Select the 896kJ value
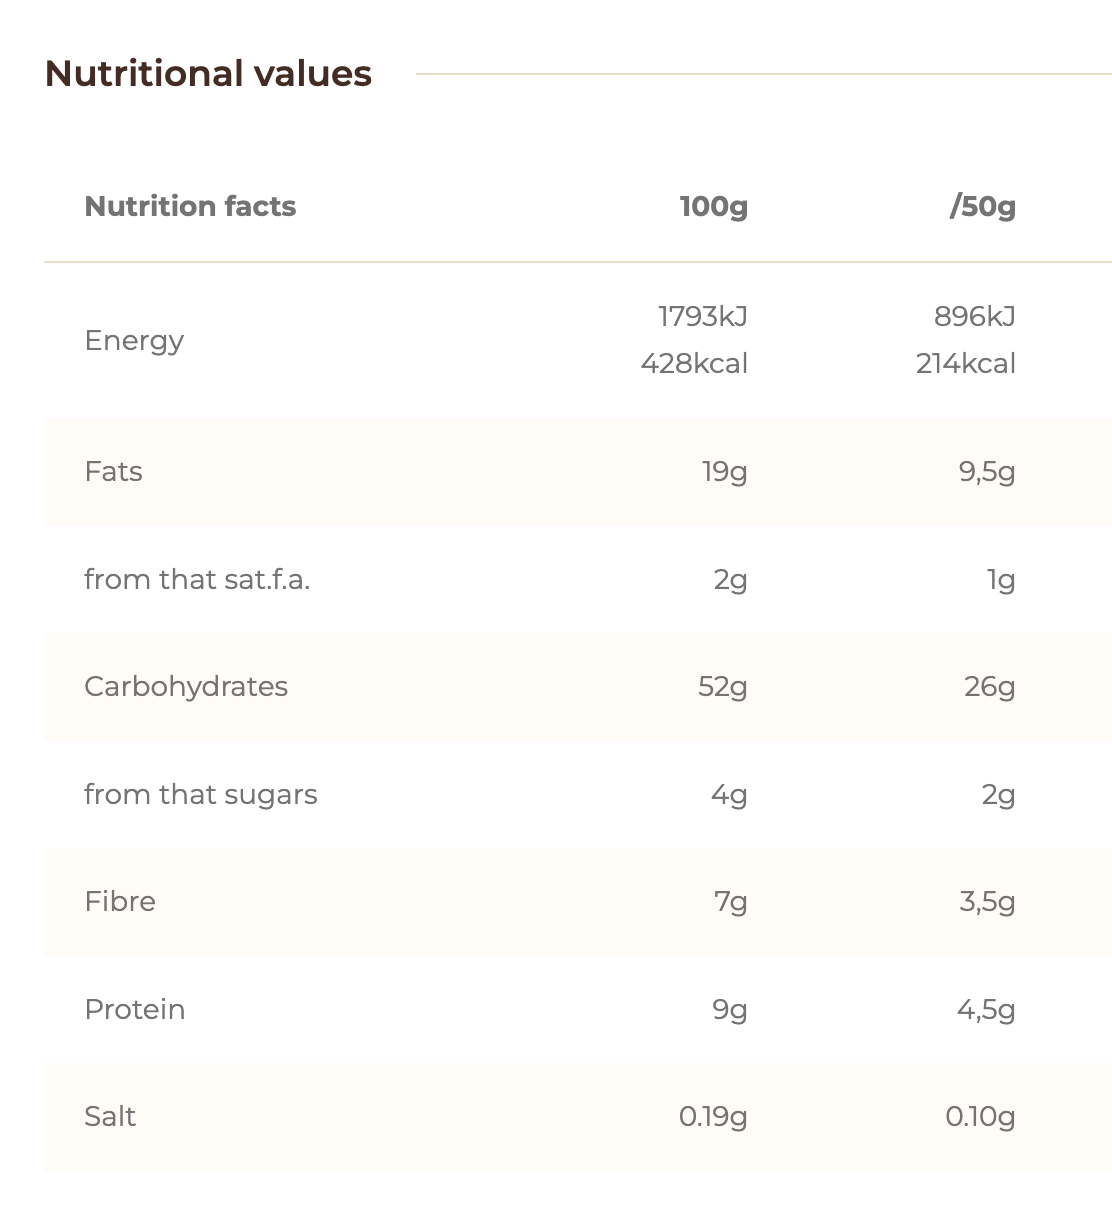Image resolution: width=1112 pixels, height=1224 pixels. click(x=974, y=316)
